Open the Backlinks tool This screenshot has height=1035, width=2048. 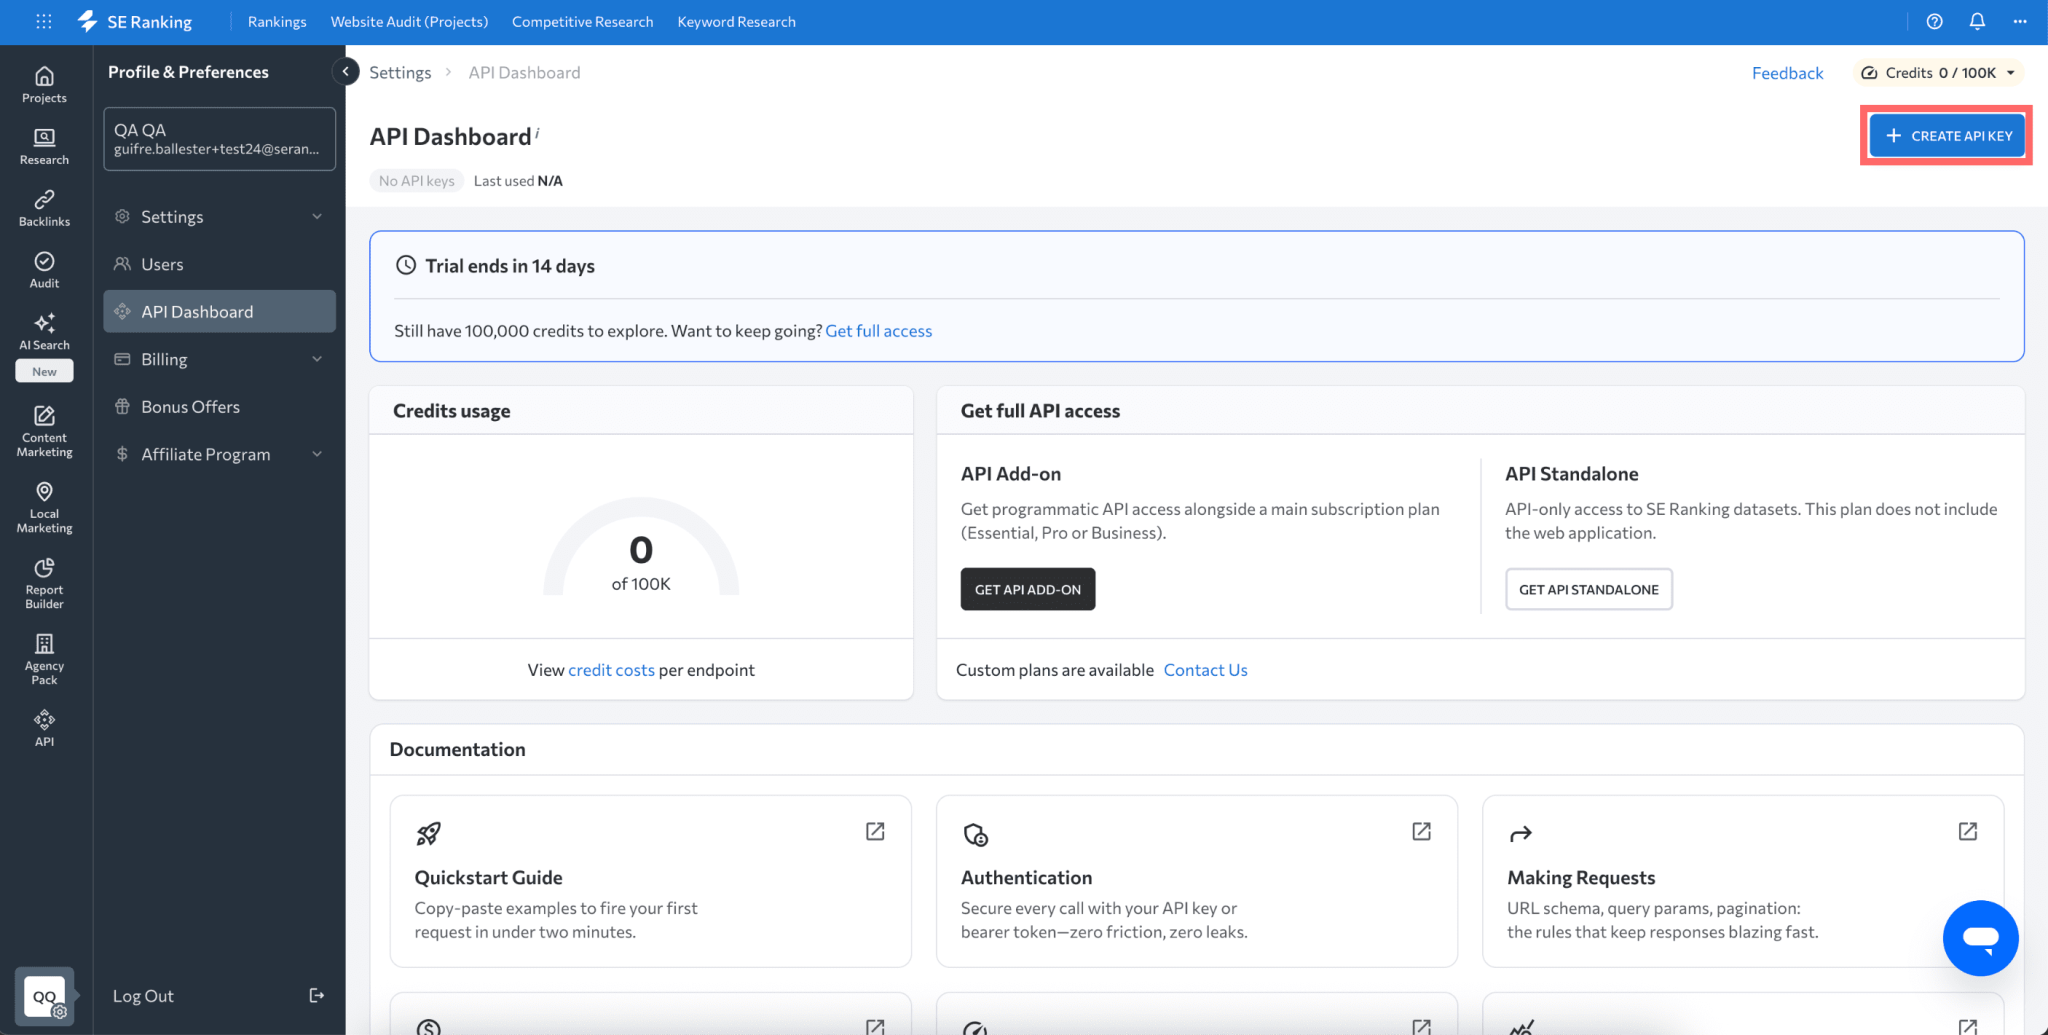point(44,207)
